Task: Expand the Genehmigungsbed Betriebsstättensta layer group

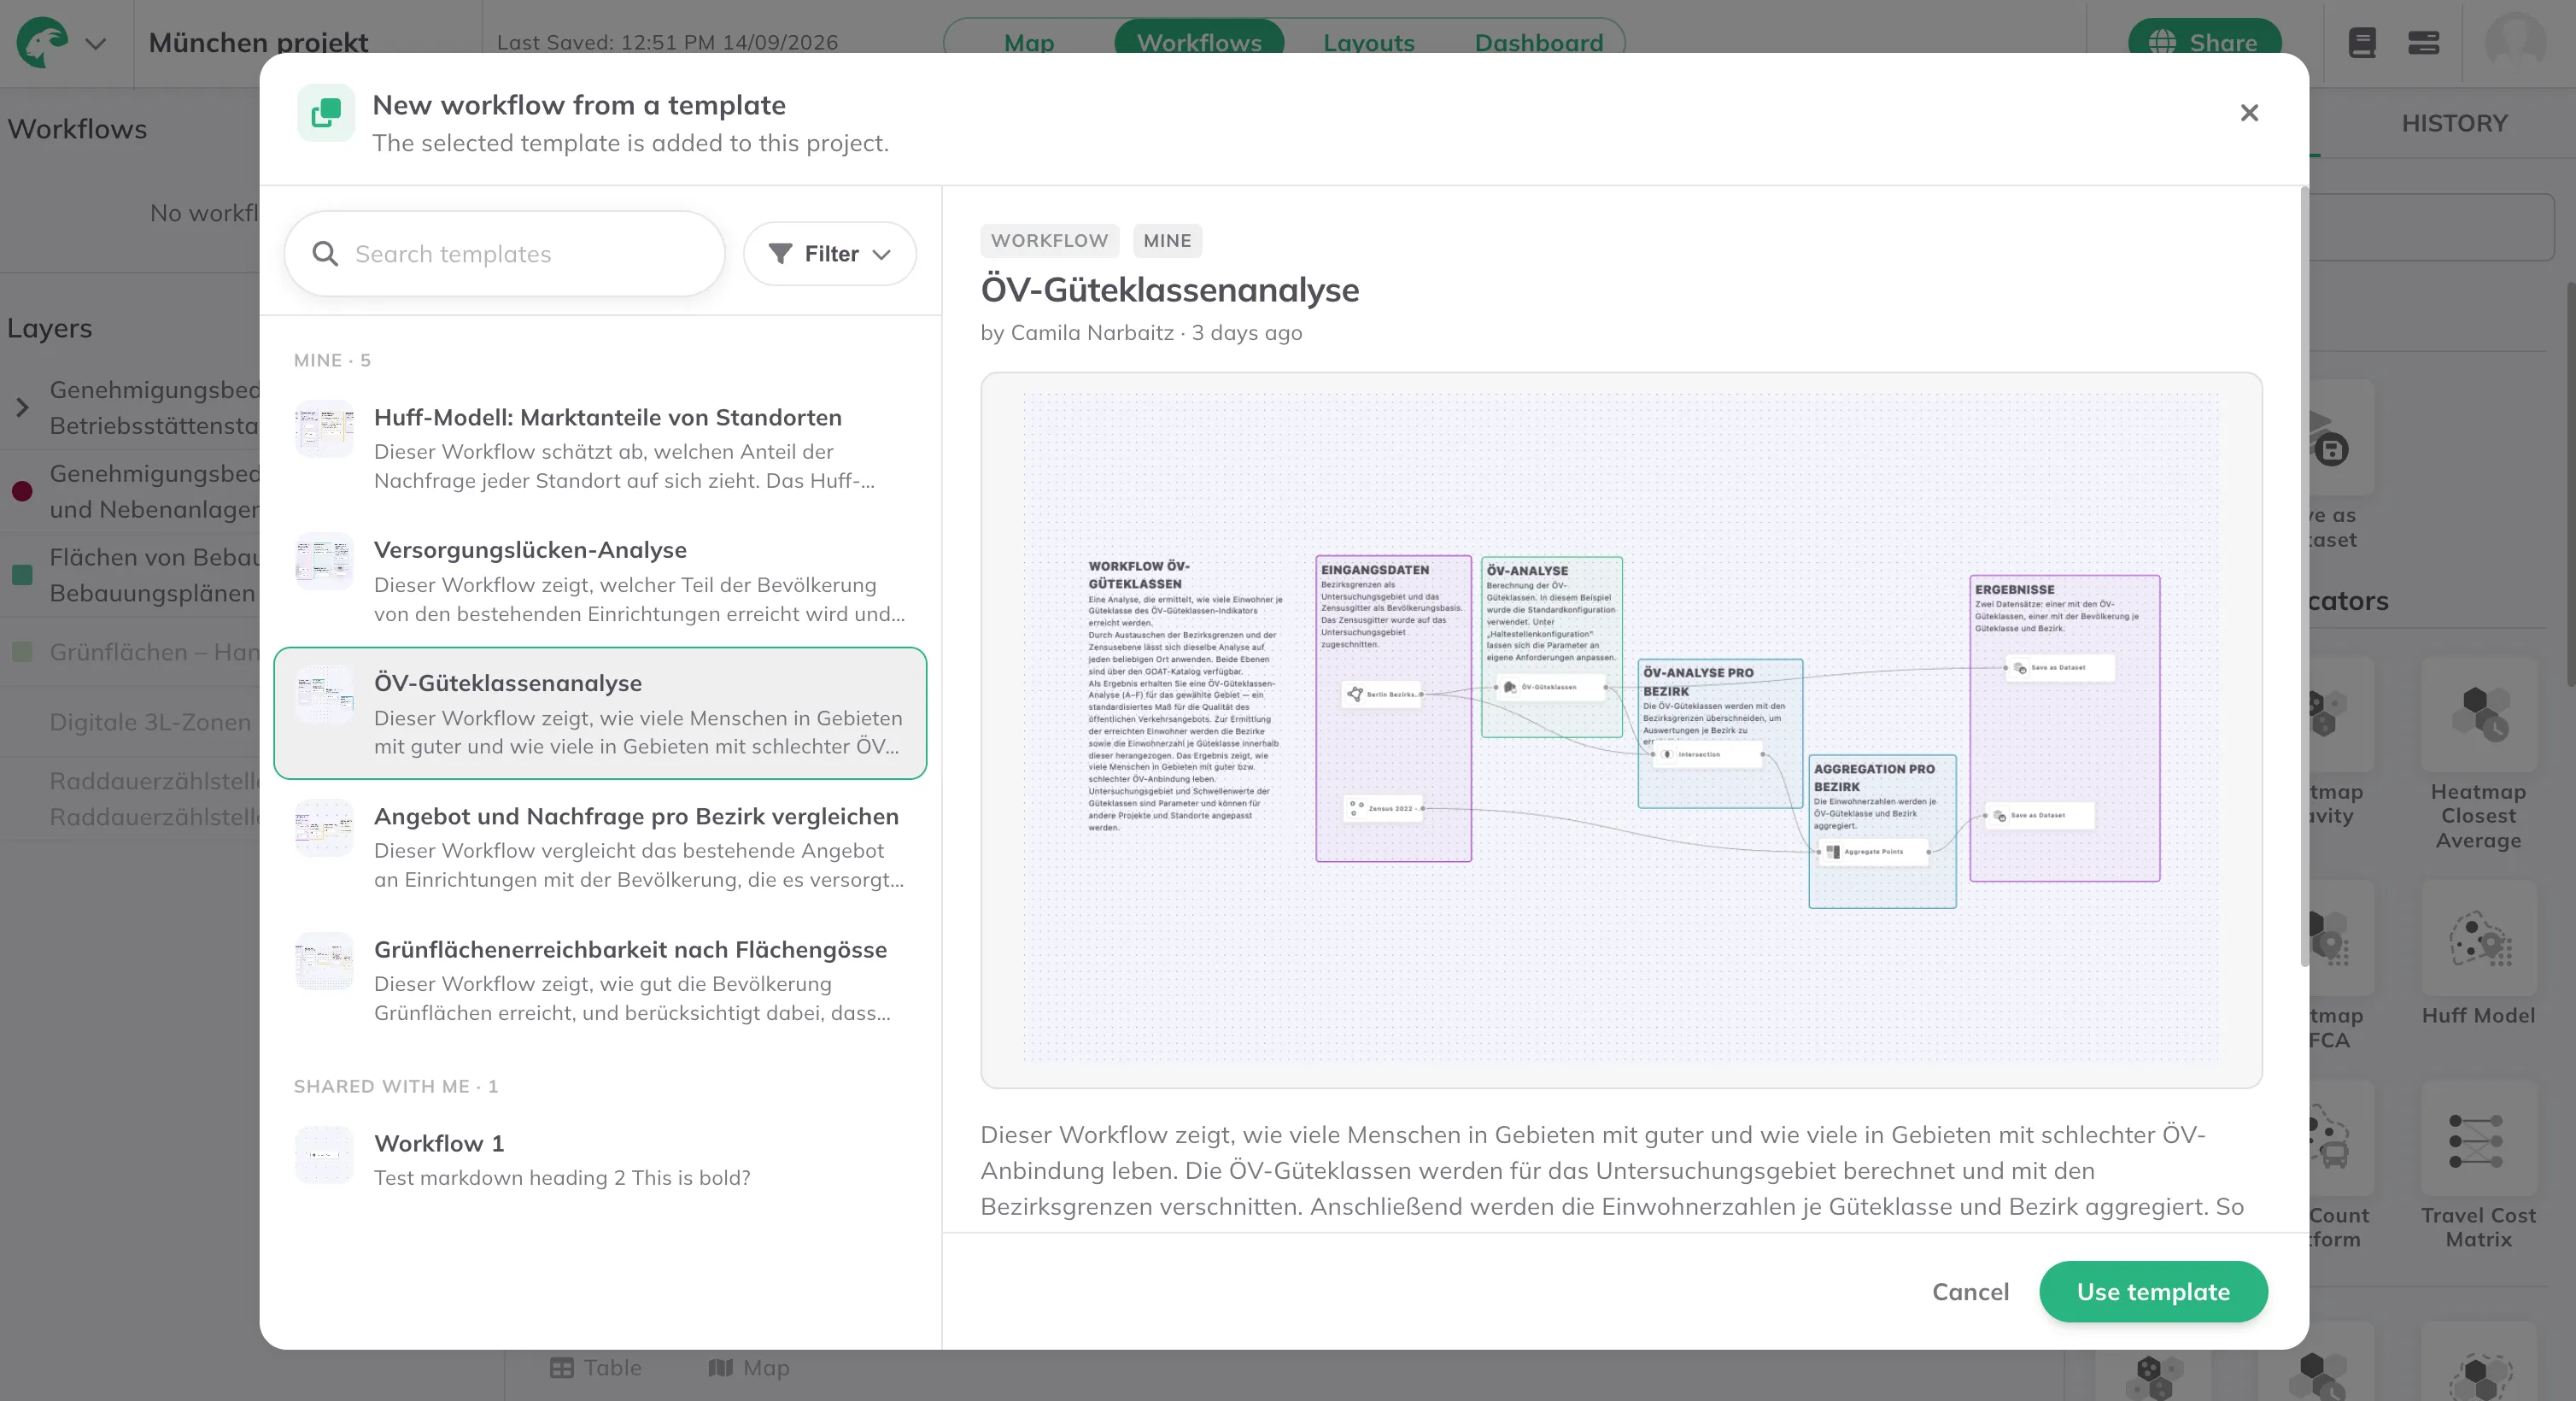Action: coord(22,408)
